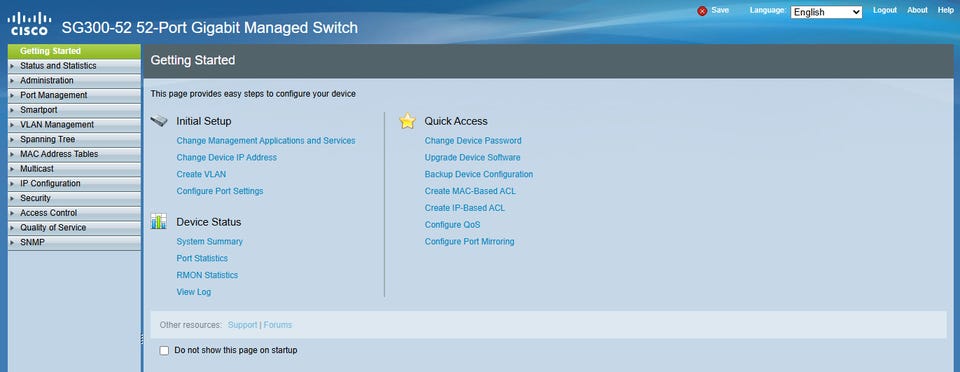The height and width of the screenshot is (372, 960).
Task: Expand the VLAN Management arrow
Action: tap(12, 124)
